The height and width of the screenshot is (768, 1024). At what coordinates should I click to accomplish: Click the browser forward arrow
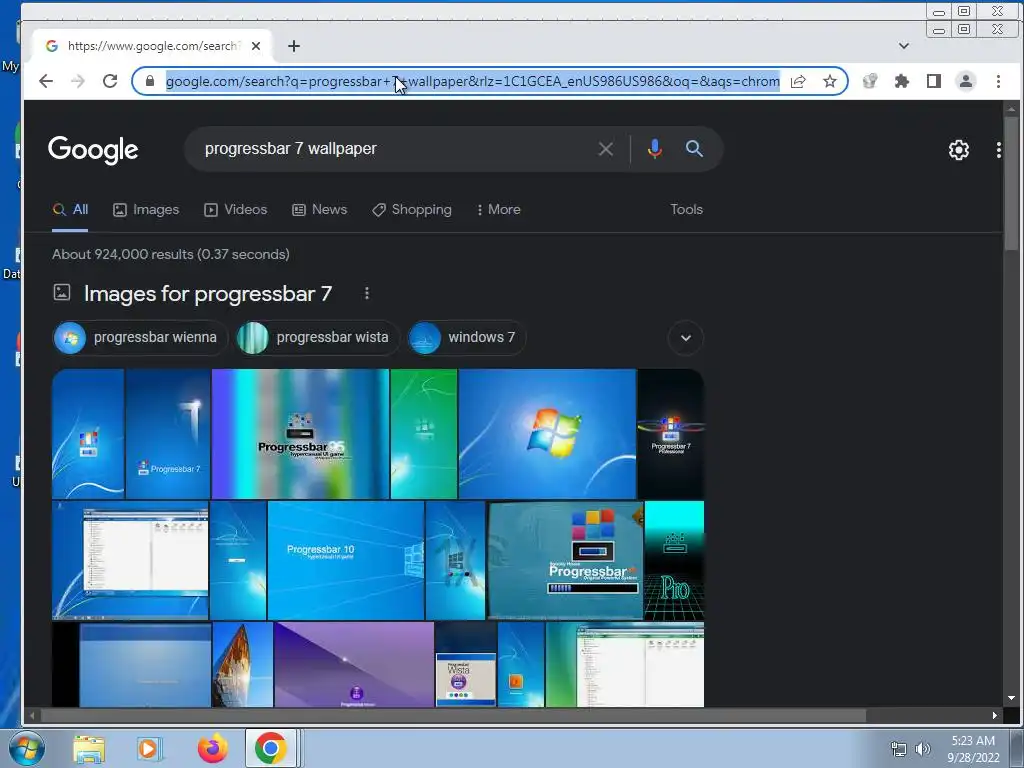tap(78, 81)
